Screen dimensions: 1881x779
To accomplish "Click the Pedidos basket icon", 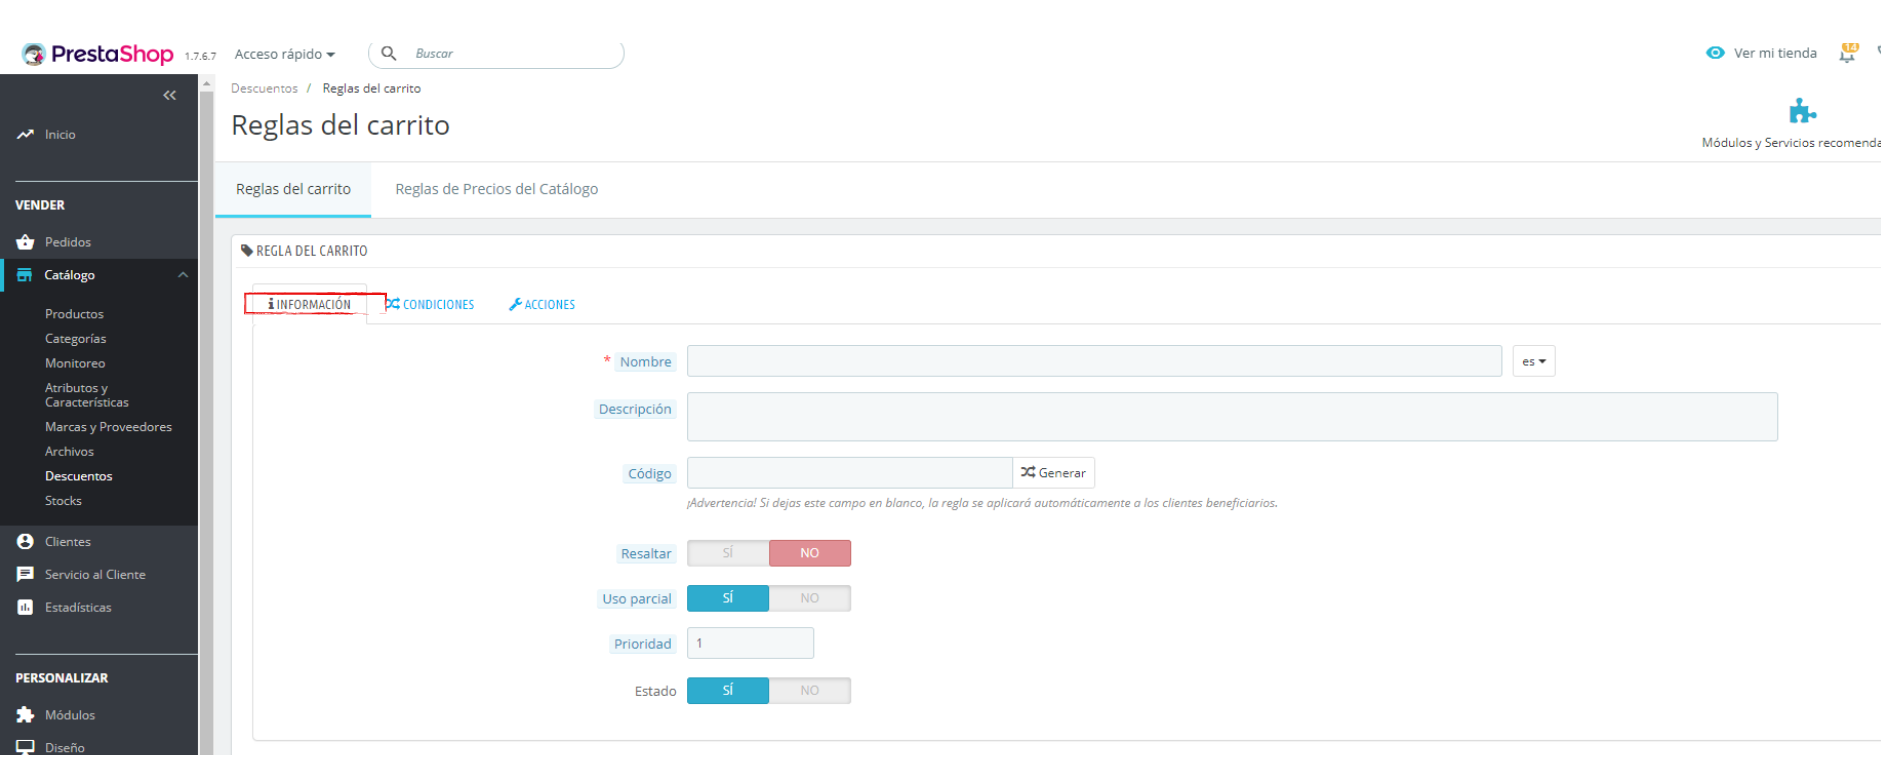I will point(25,242).
